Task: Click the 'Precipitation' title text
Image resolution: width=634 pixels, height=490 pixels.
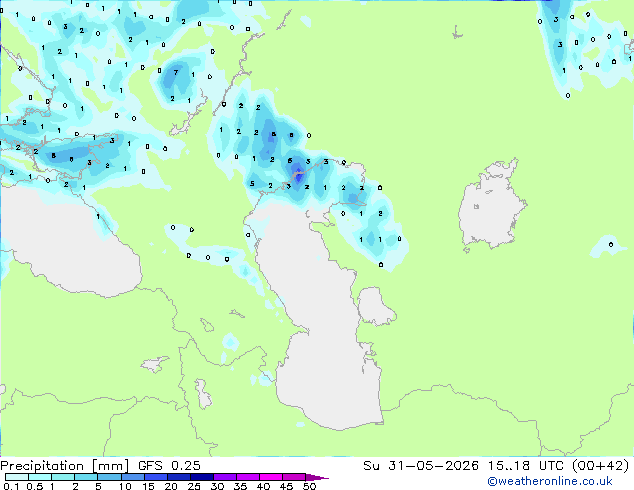Action: point(42,466)
